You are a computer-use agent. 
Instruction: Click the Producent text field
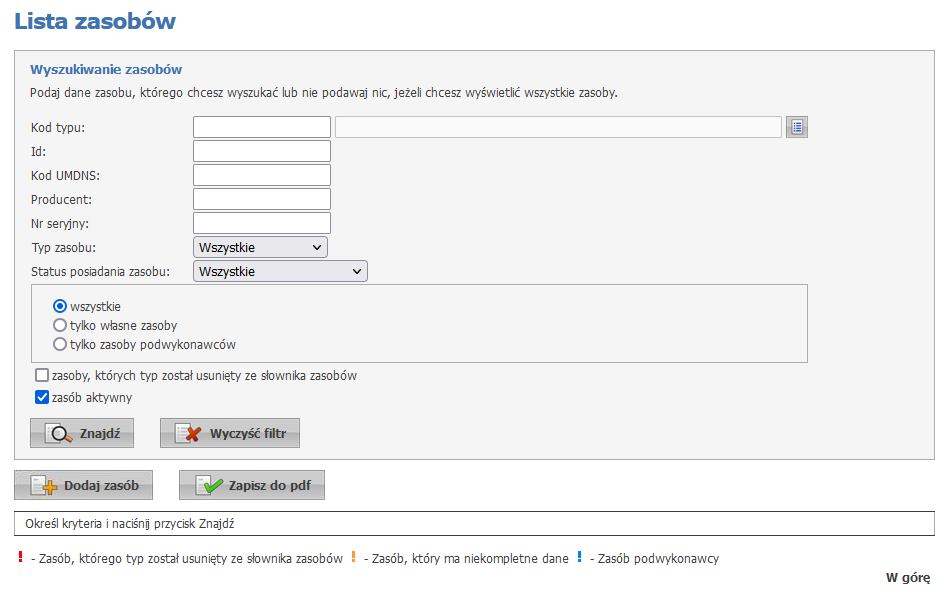coord(262,199)
